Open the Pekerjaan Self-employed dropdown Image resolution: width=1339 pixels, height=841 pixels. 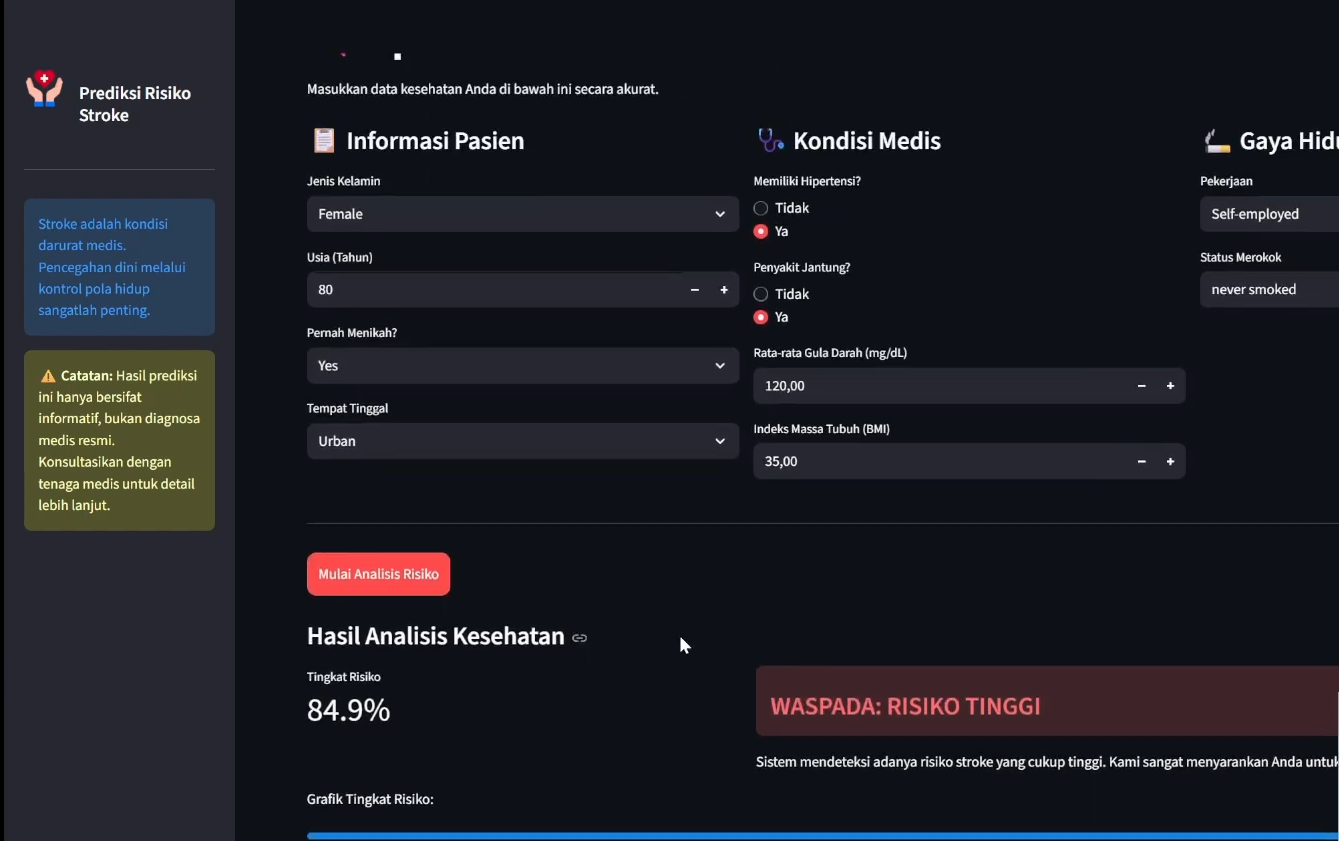pos(1269,214)
